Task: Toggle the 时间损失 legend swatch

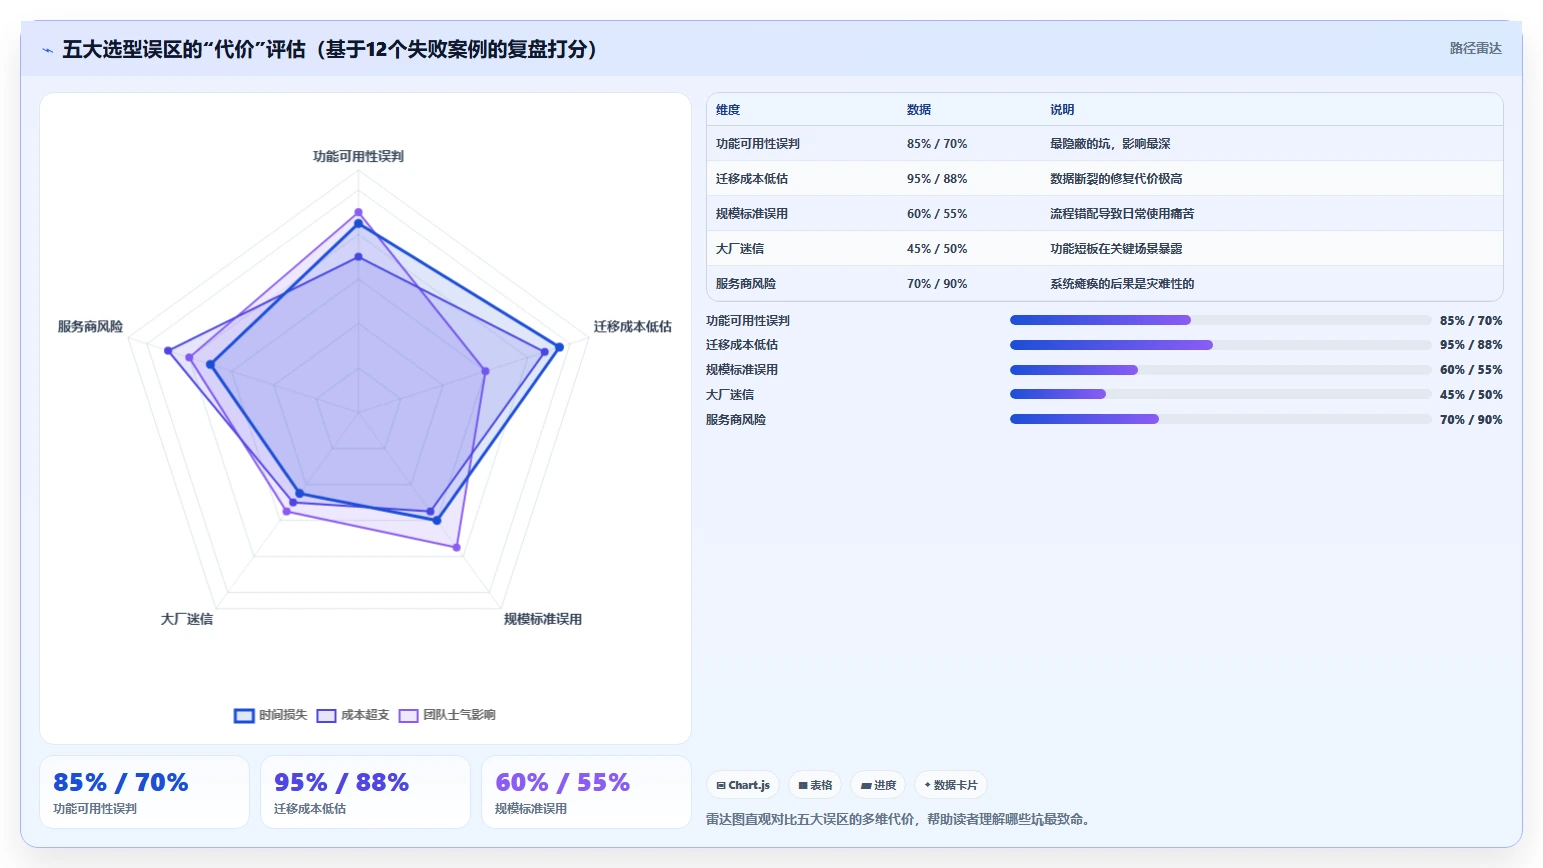Action: (244, 716)
